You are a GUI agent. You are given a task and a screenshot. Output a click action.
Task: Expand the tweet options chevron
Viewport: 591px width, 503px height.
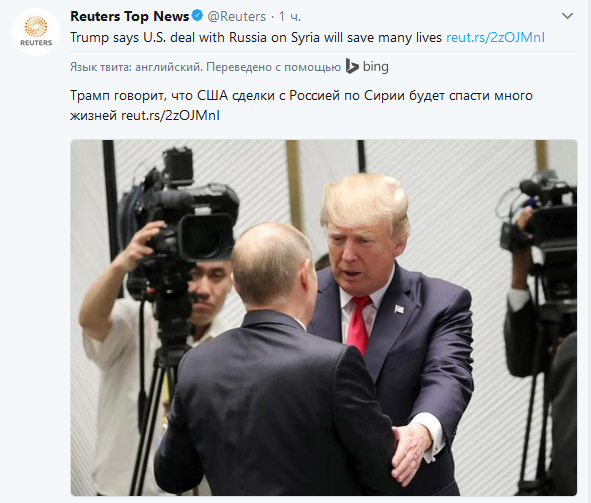[x=568, y=16]
